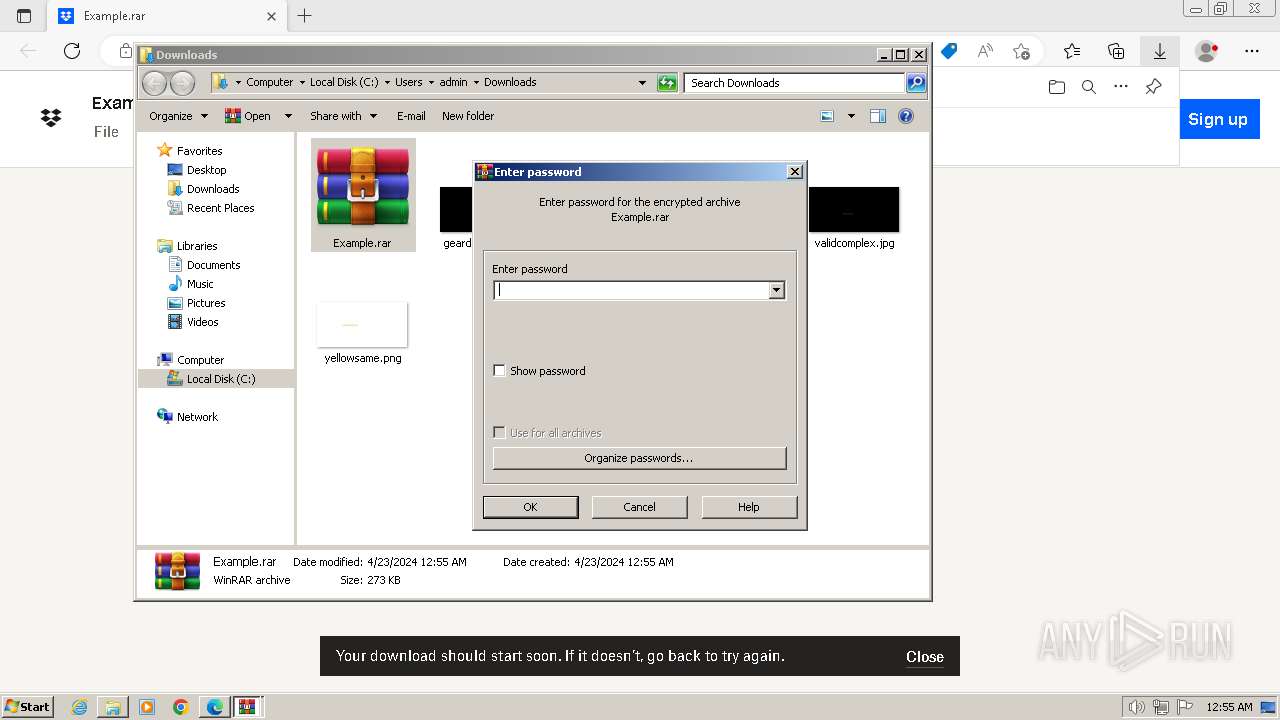Open Downloads in the navigation pane
Viewport: 1280px width, 720px height.
click(x=213, y=189)
